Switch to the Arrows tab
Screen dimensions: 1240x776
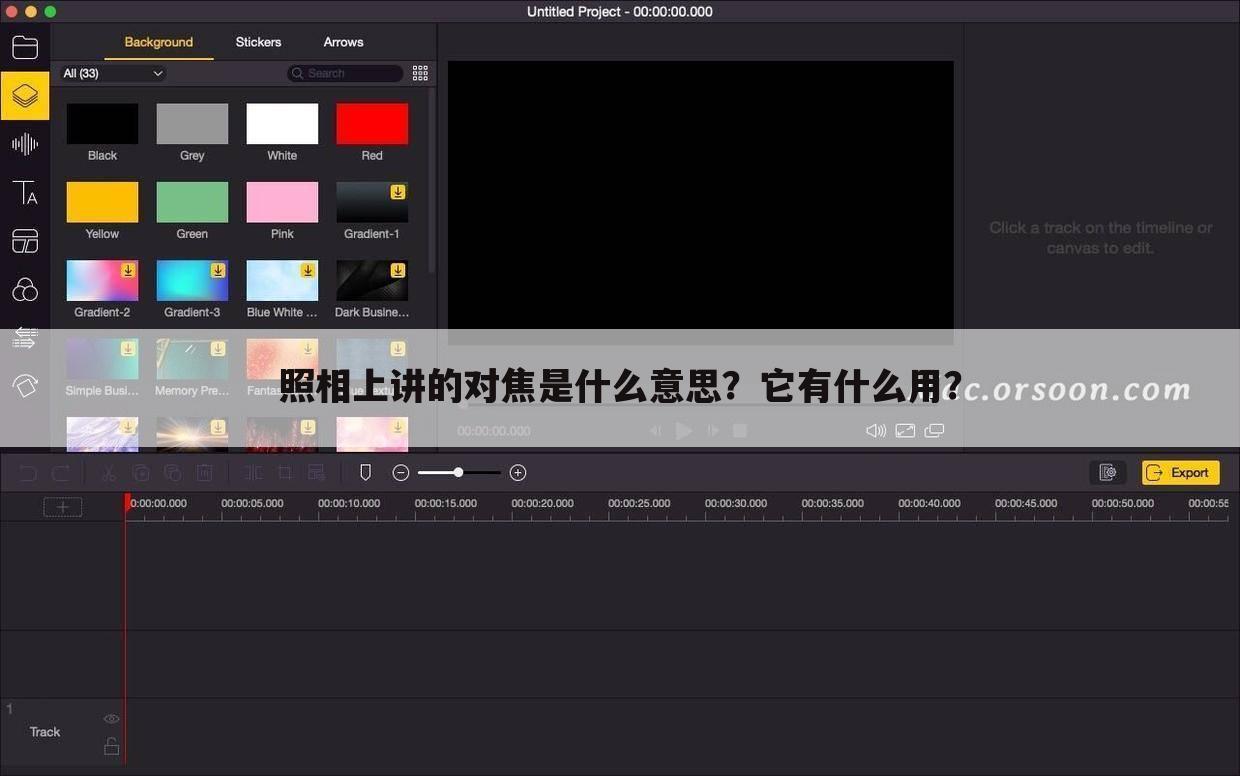pos(343,42)
